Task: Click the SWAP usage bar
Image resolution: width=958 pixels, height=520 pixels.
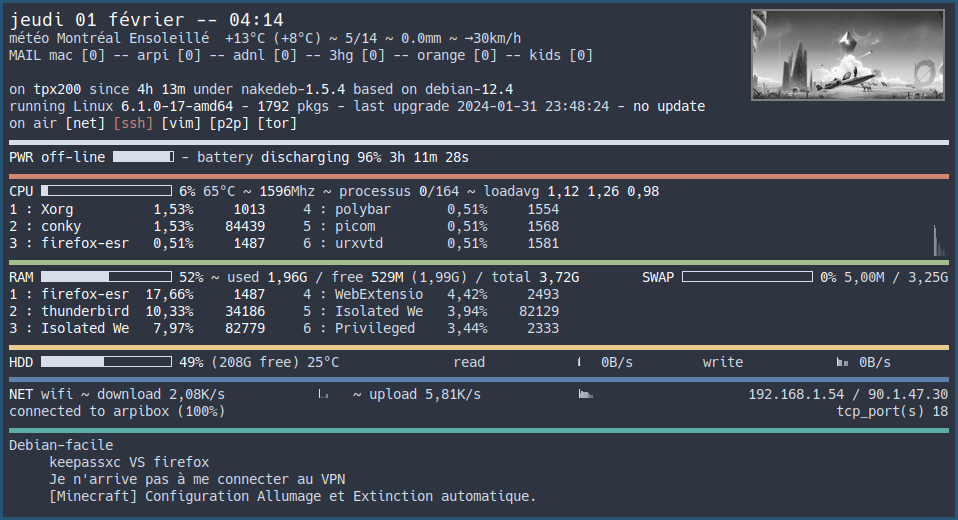Action: coord(745,277)
